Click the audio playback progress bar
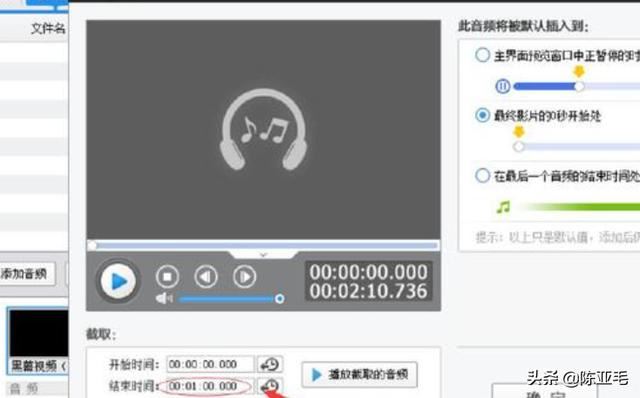640x398 pixels. pos(263,245)
